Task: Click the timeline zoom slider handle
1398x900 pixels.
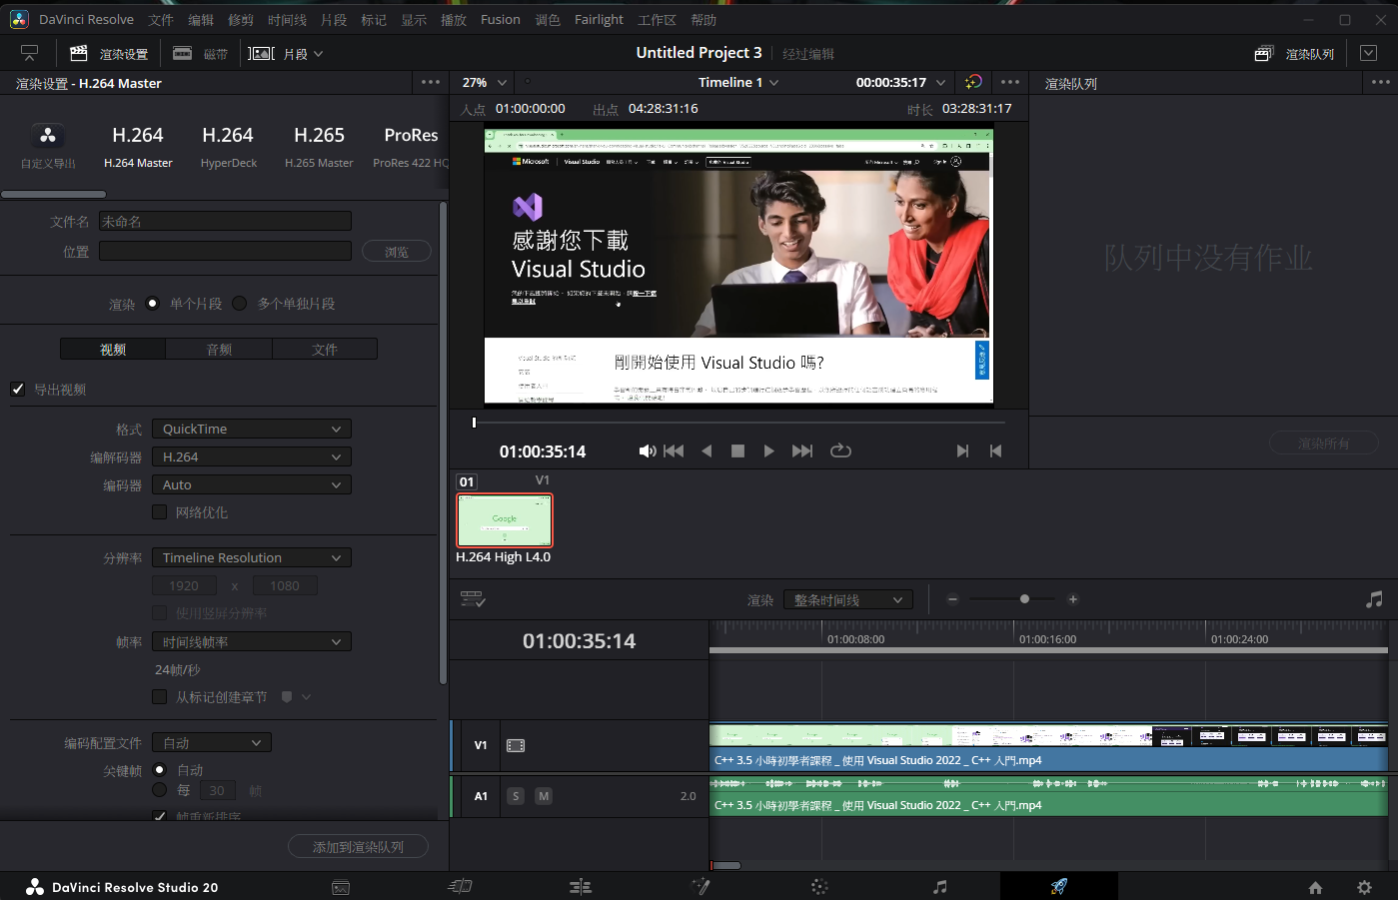Action: point(1024,599)
